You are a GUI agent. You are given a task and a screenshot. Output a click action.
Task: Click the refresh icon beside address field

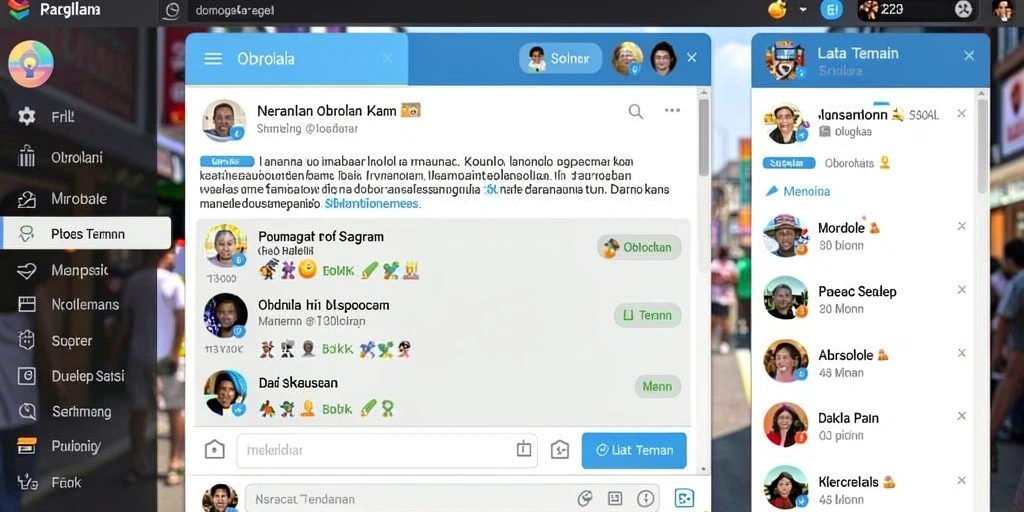point(171,10)
